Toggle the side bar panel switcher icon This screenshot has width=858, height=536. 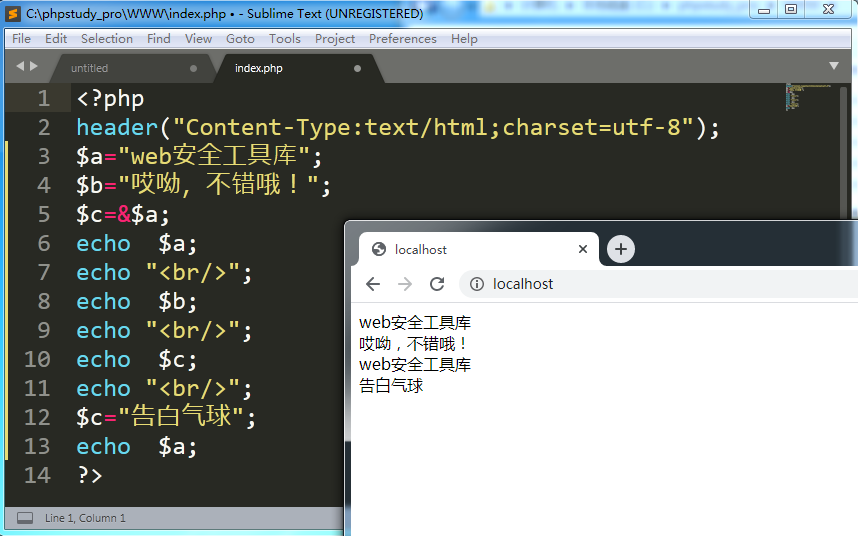25,518
